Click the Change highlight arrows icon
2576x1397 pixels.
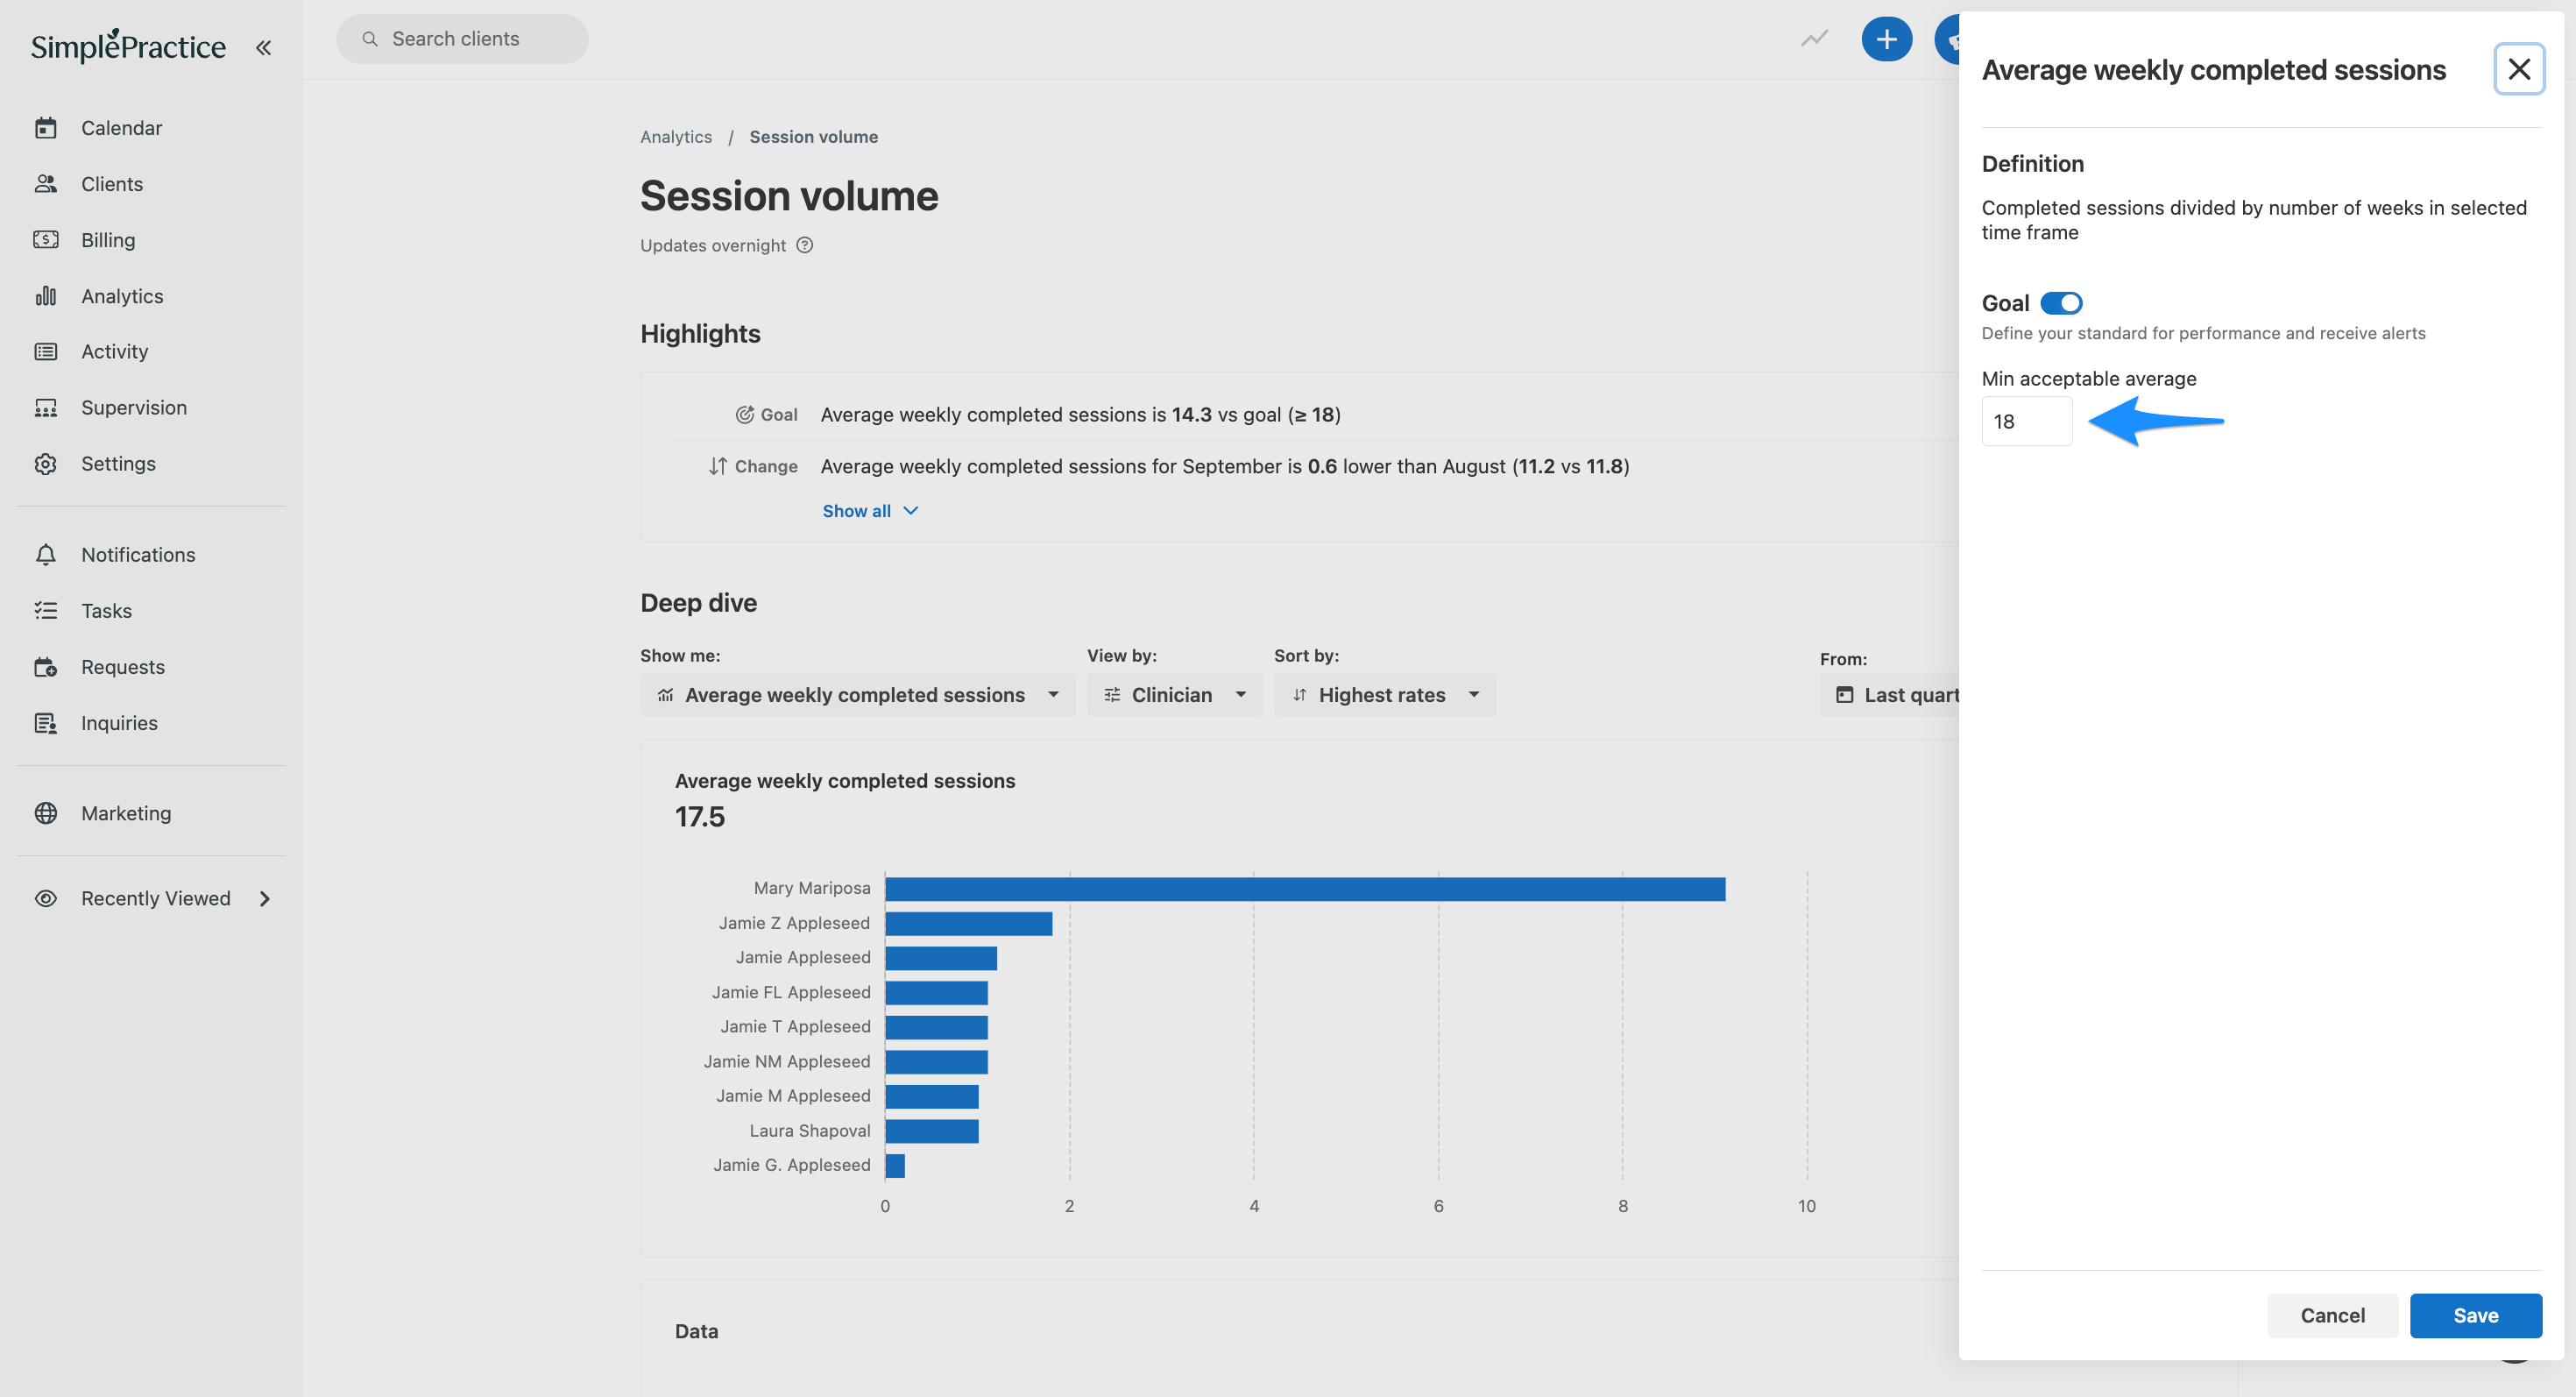tap(717, 466)
